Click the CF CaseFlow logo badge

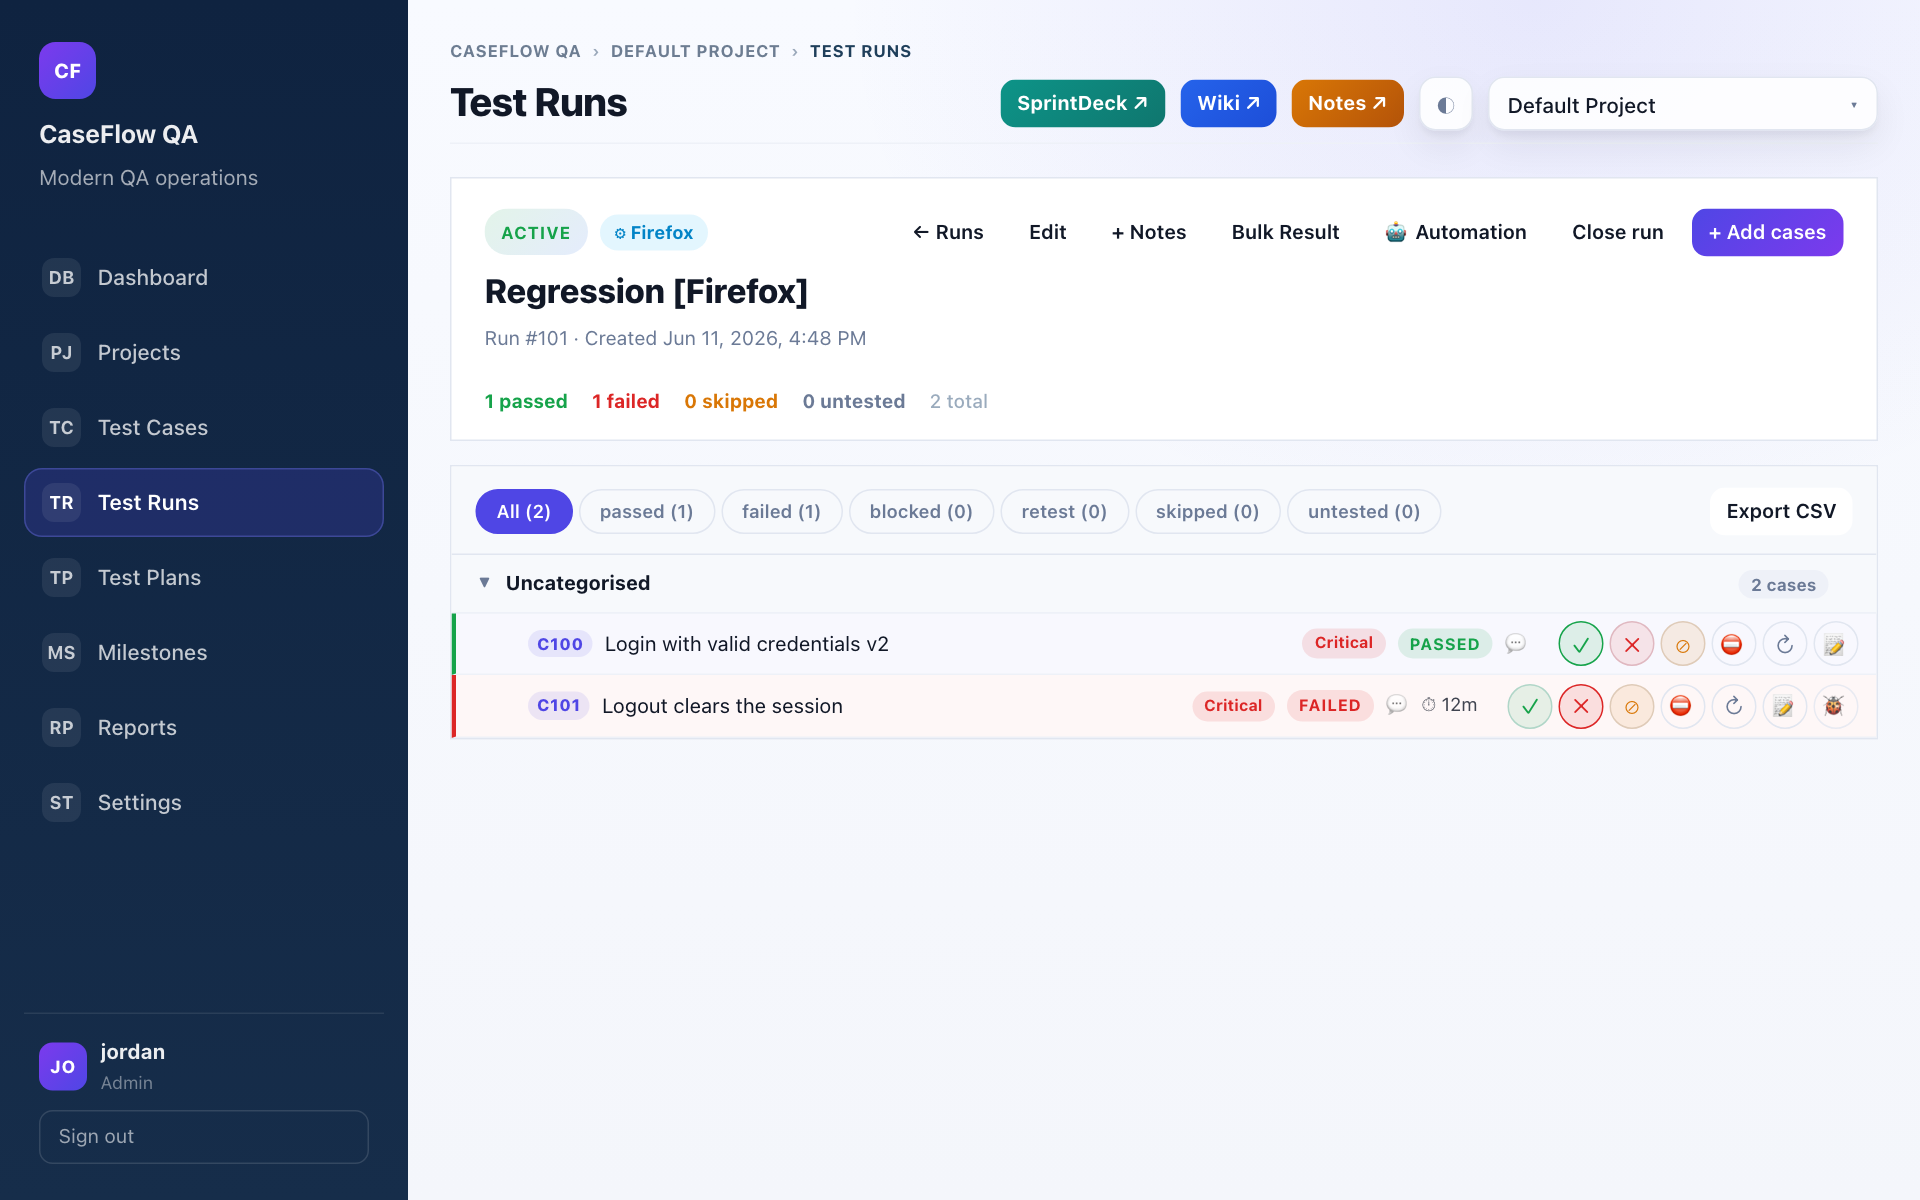coord(67,70)
